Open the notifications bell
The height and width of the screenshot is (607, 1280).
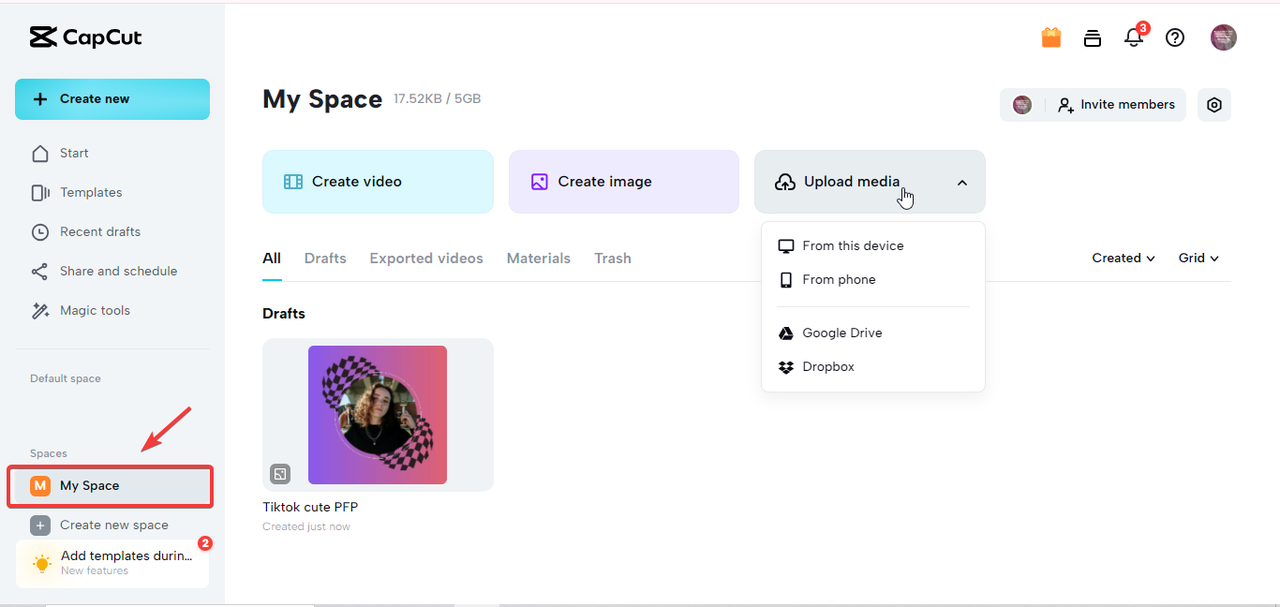click(1133, 38)
